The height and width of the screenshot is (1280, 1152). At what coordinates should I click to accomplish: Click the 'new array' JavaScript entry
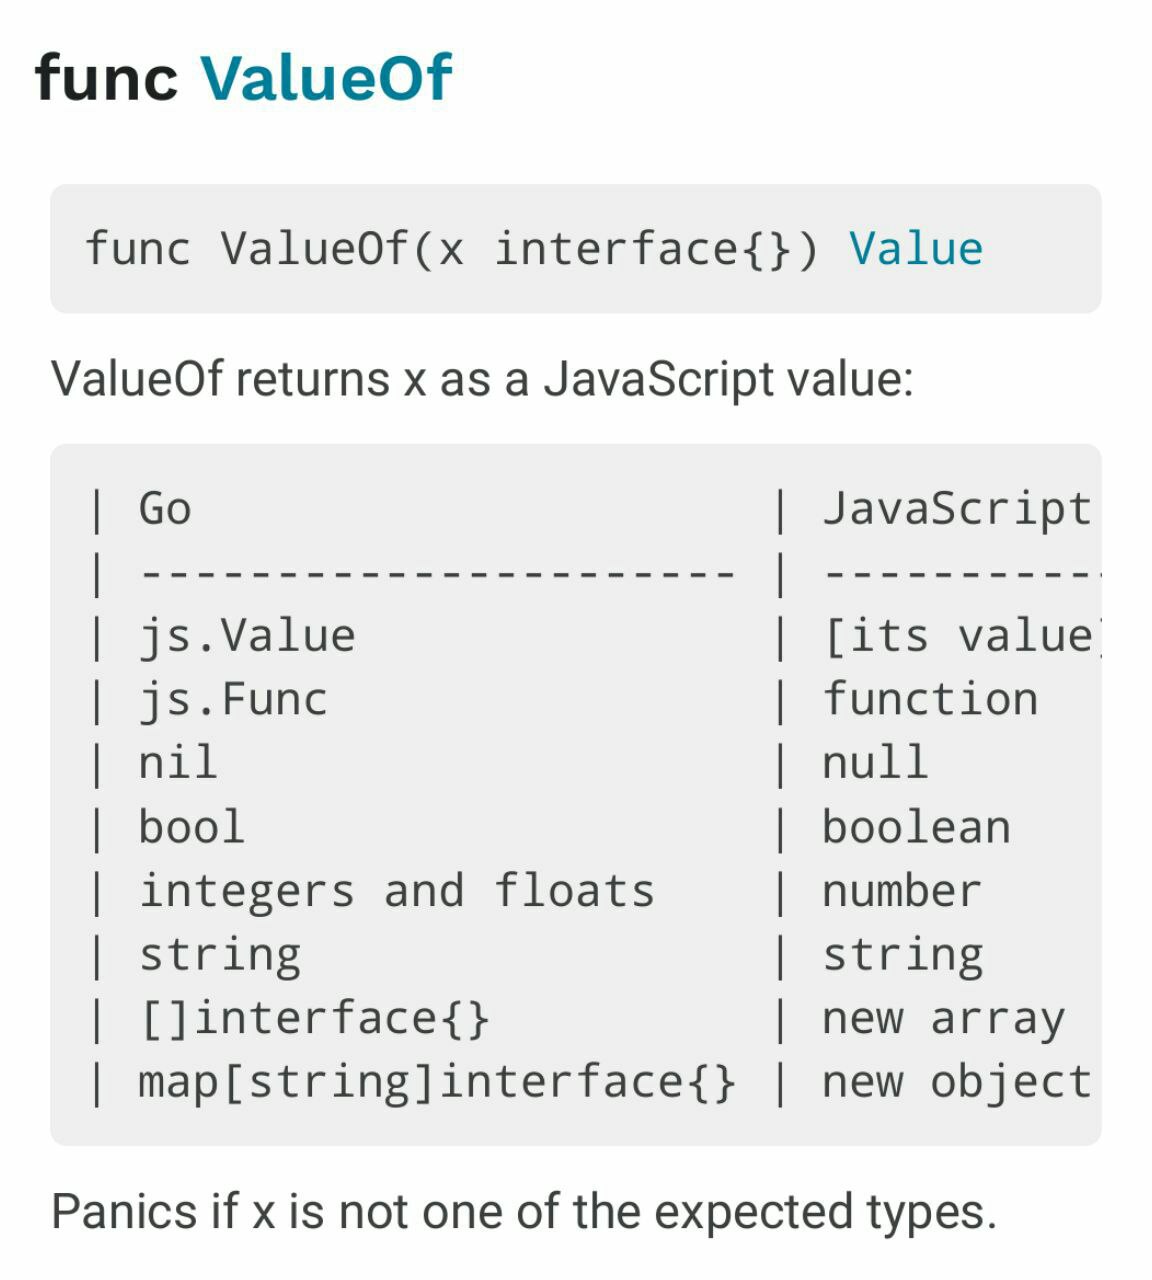point(943,1019)
